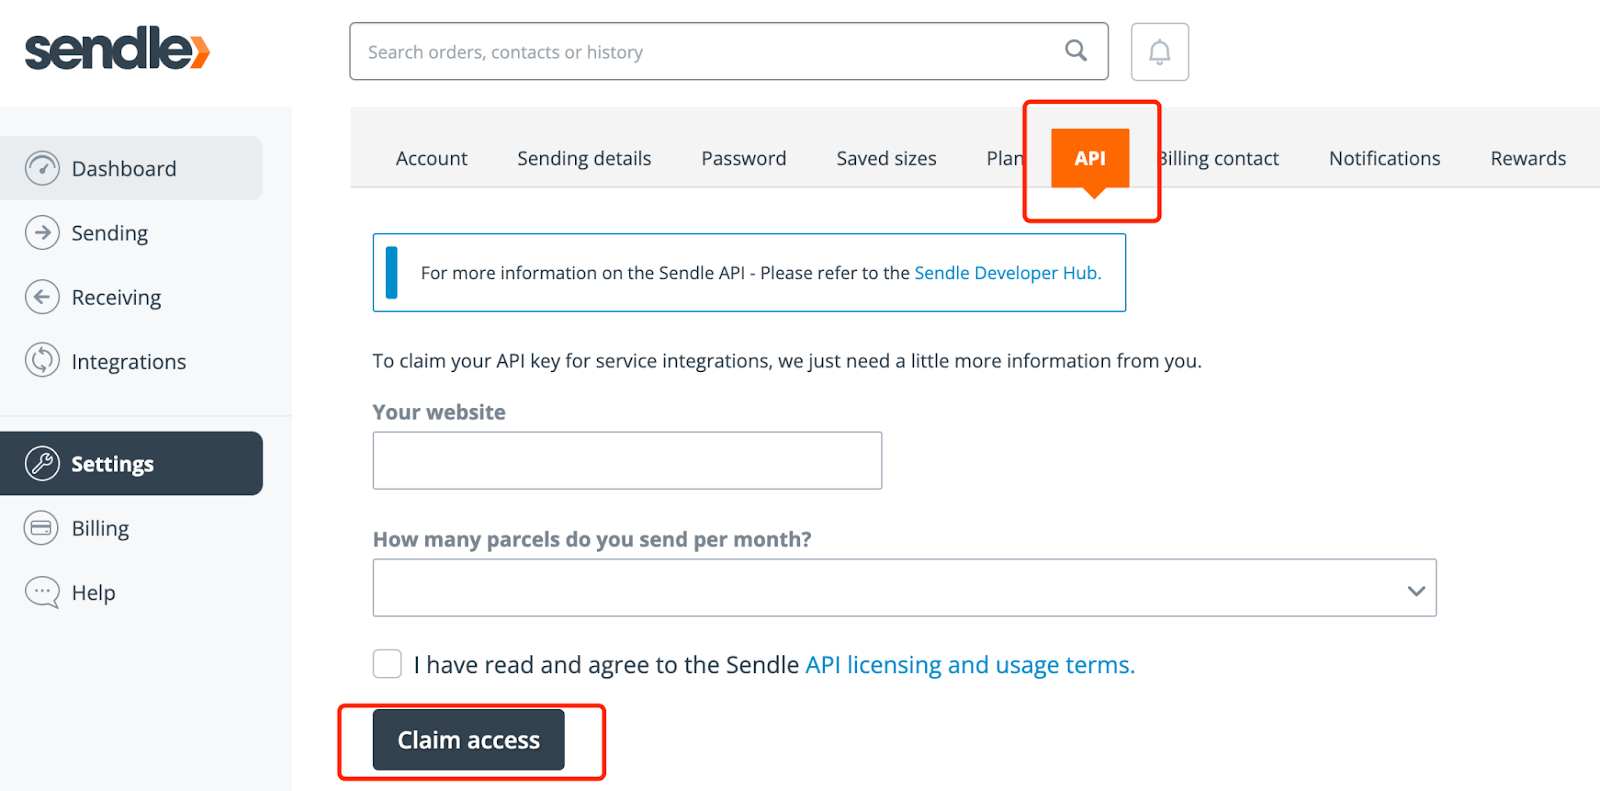Click the search magnifier icon
Viewport: 1600px width, 791px height.
1076,50
